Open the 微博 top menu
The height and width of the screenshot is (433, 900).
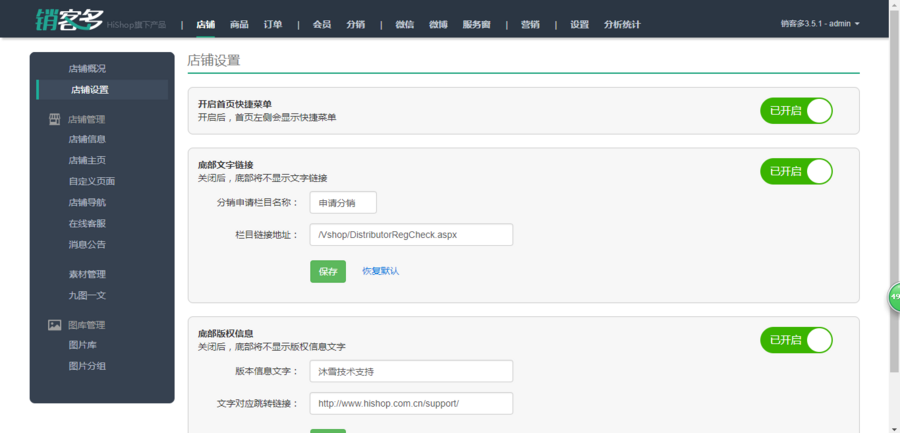438,25
